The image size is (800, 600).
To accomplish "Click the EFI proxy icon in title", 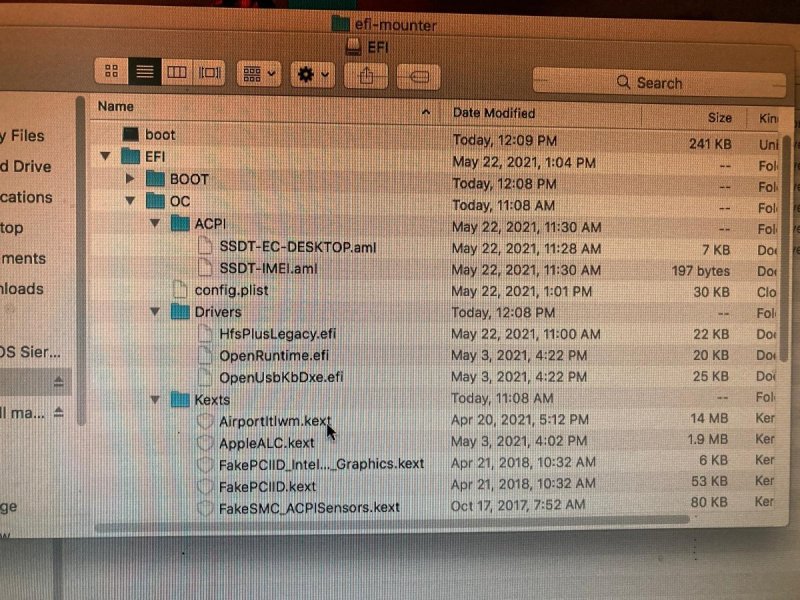I will [x=353, y=47].
